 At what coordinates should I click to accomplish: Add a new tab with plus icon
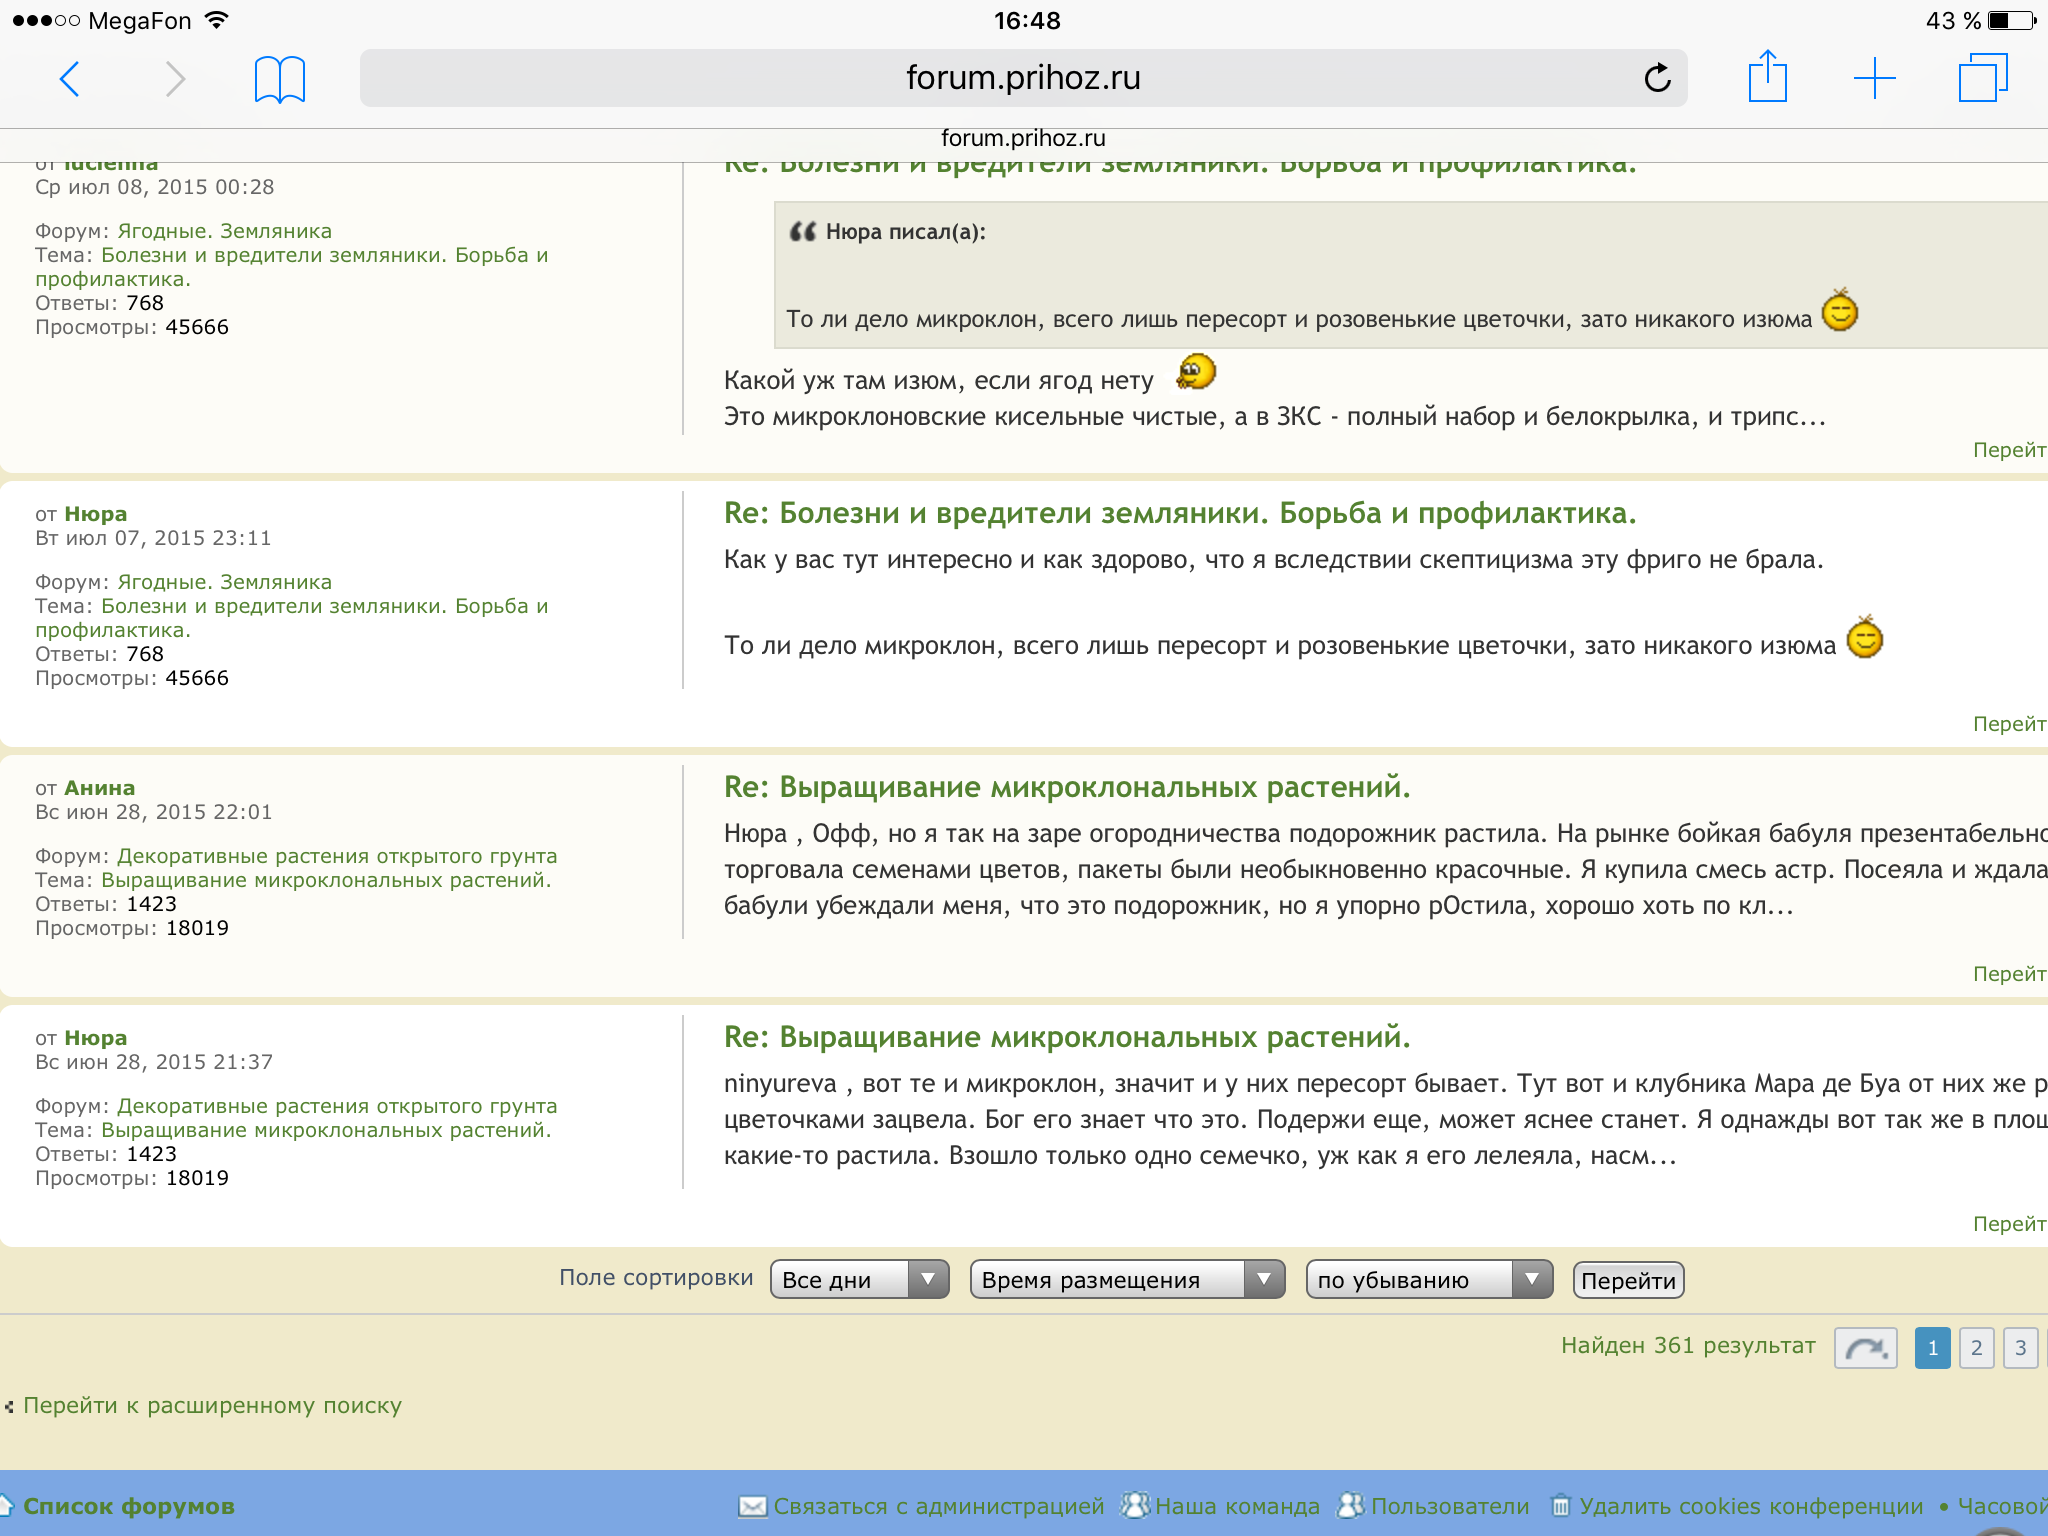(x=1874, y=78)
